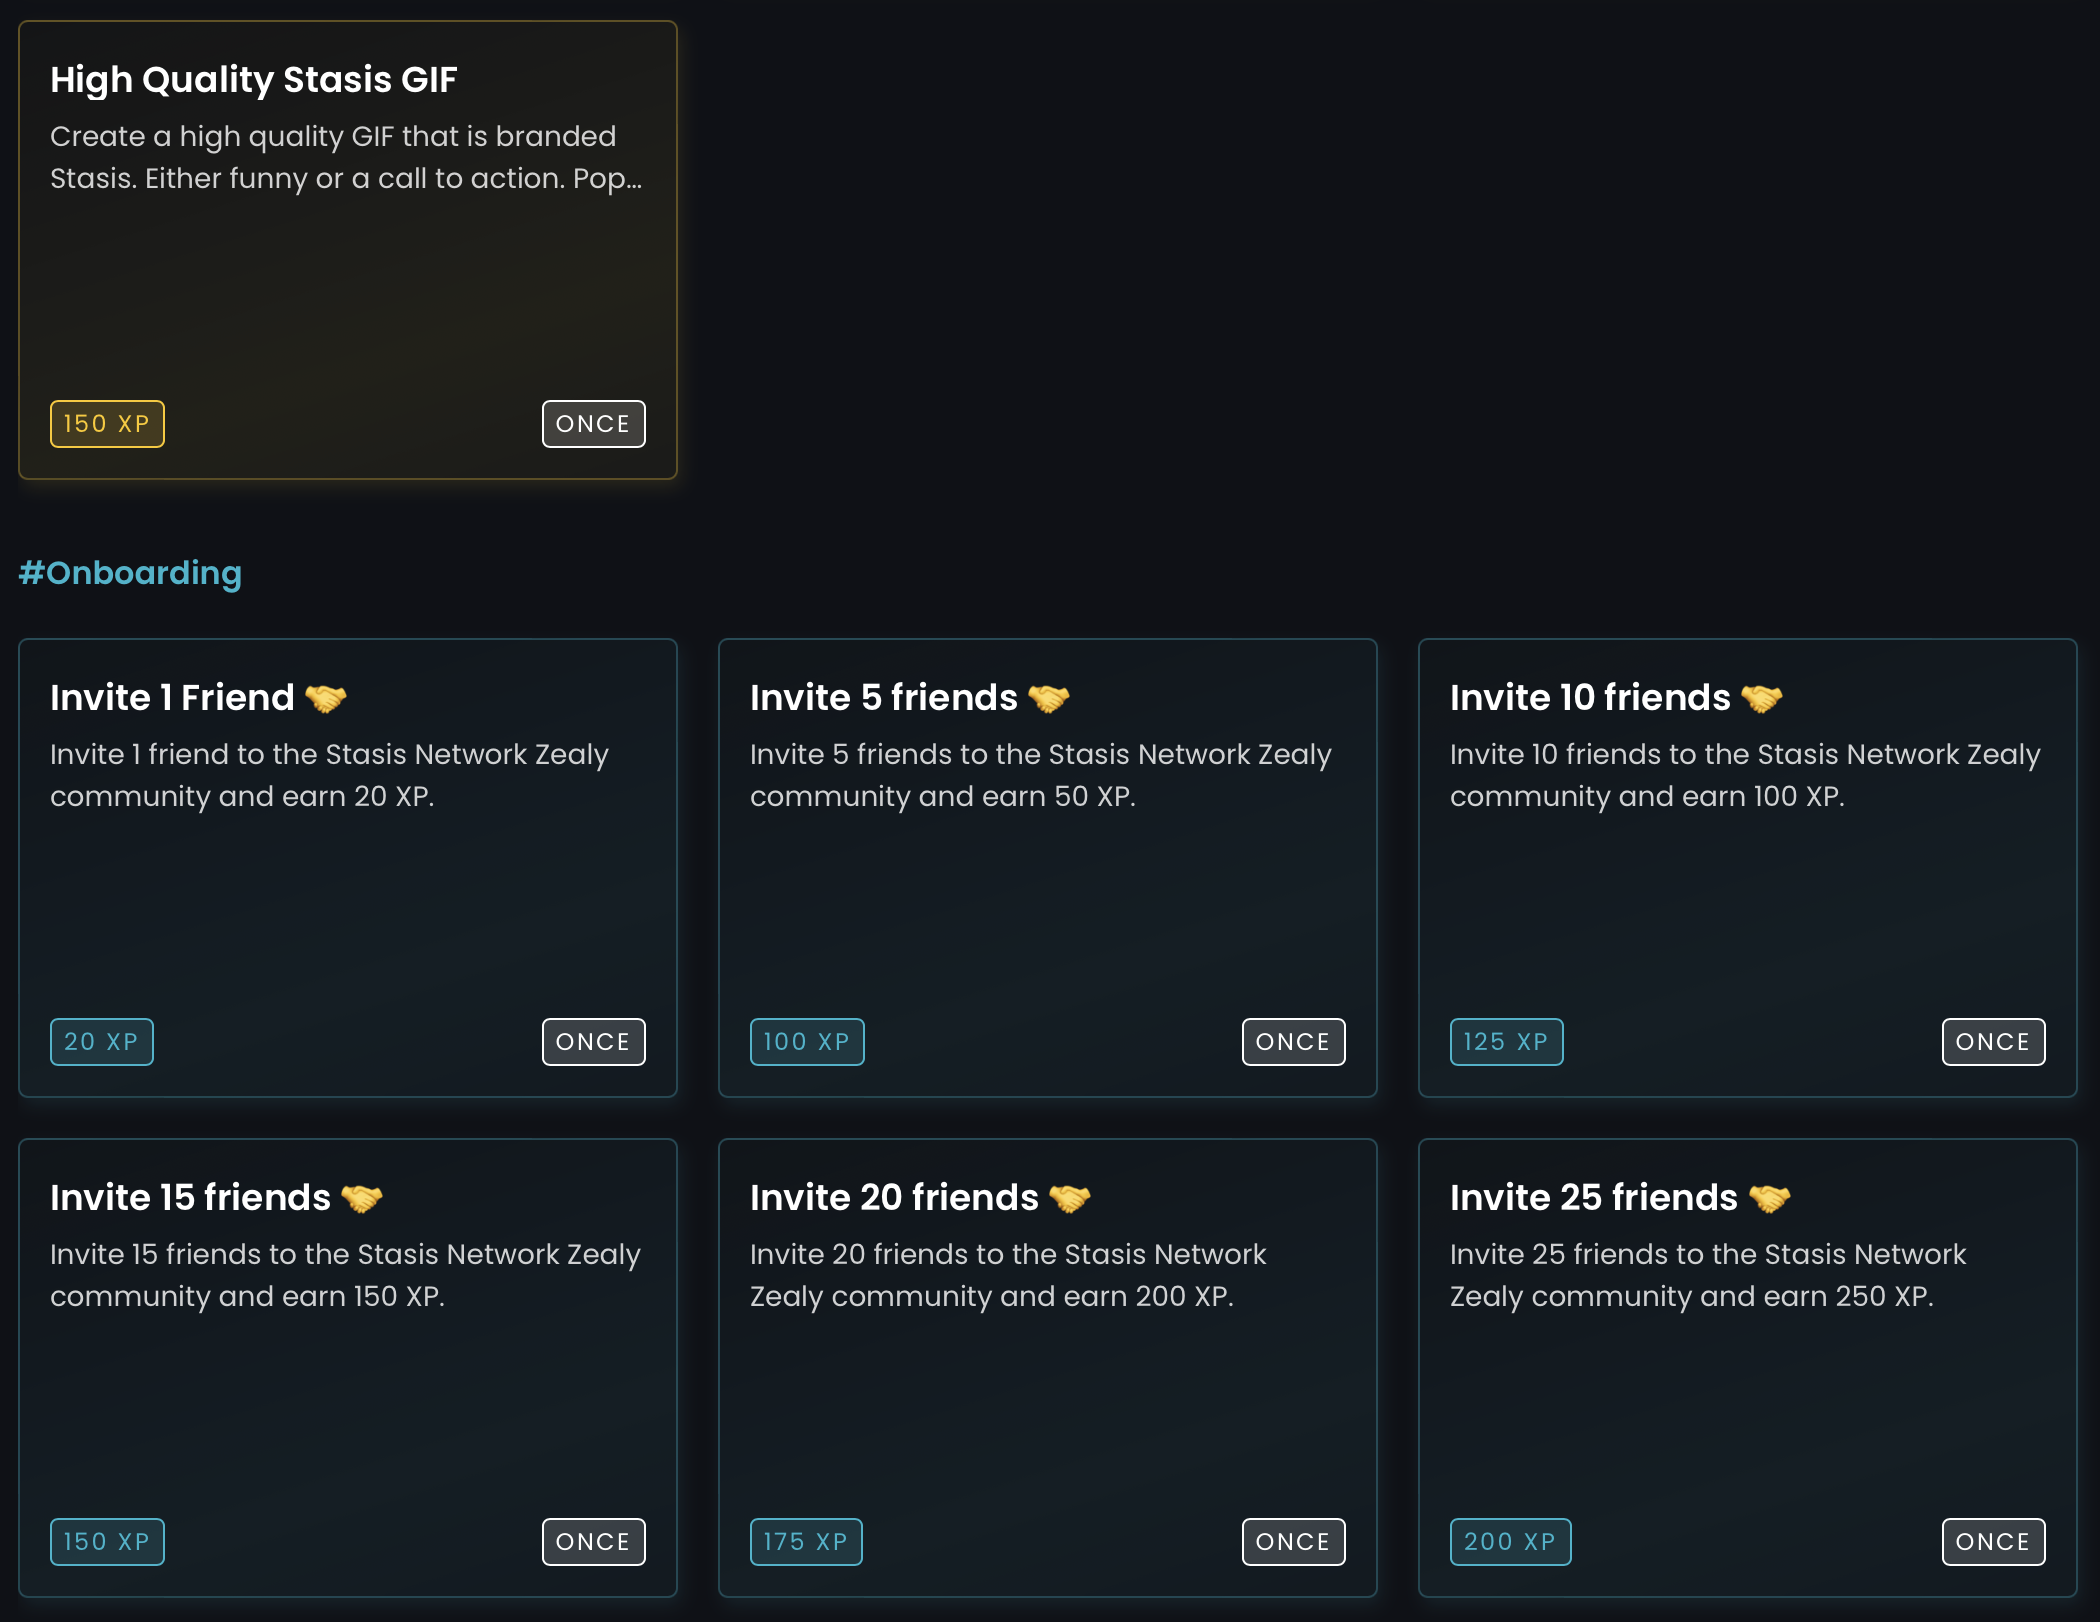The width and height of the screenshot is (2100, 1622).
Task: Select description 'Invite 1 friend to the Stasis Network Zealy'
Action: (329, 754)
